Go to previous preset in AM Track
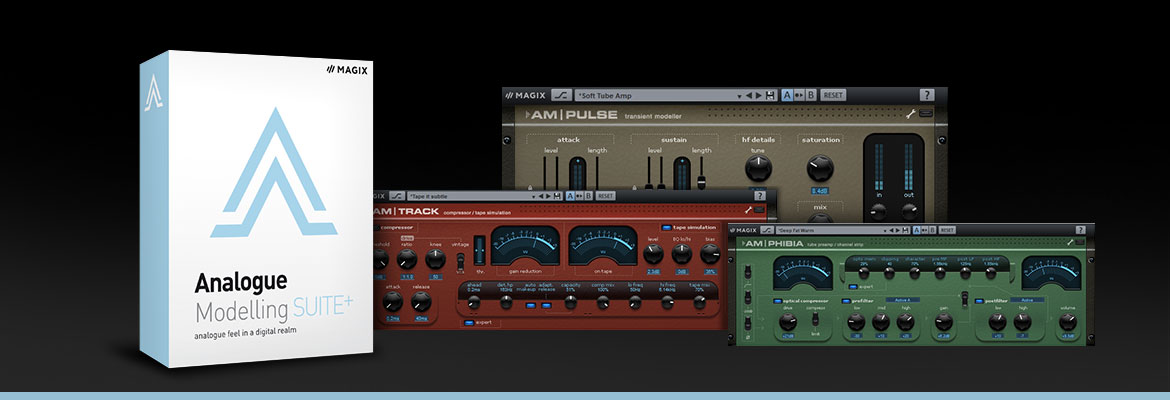The width and height of the screenshot is (1170, 400). 540,196
